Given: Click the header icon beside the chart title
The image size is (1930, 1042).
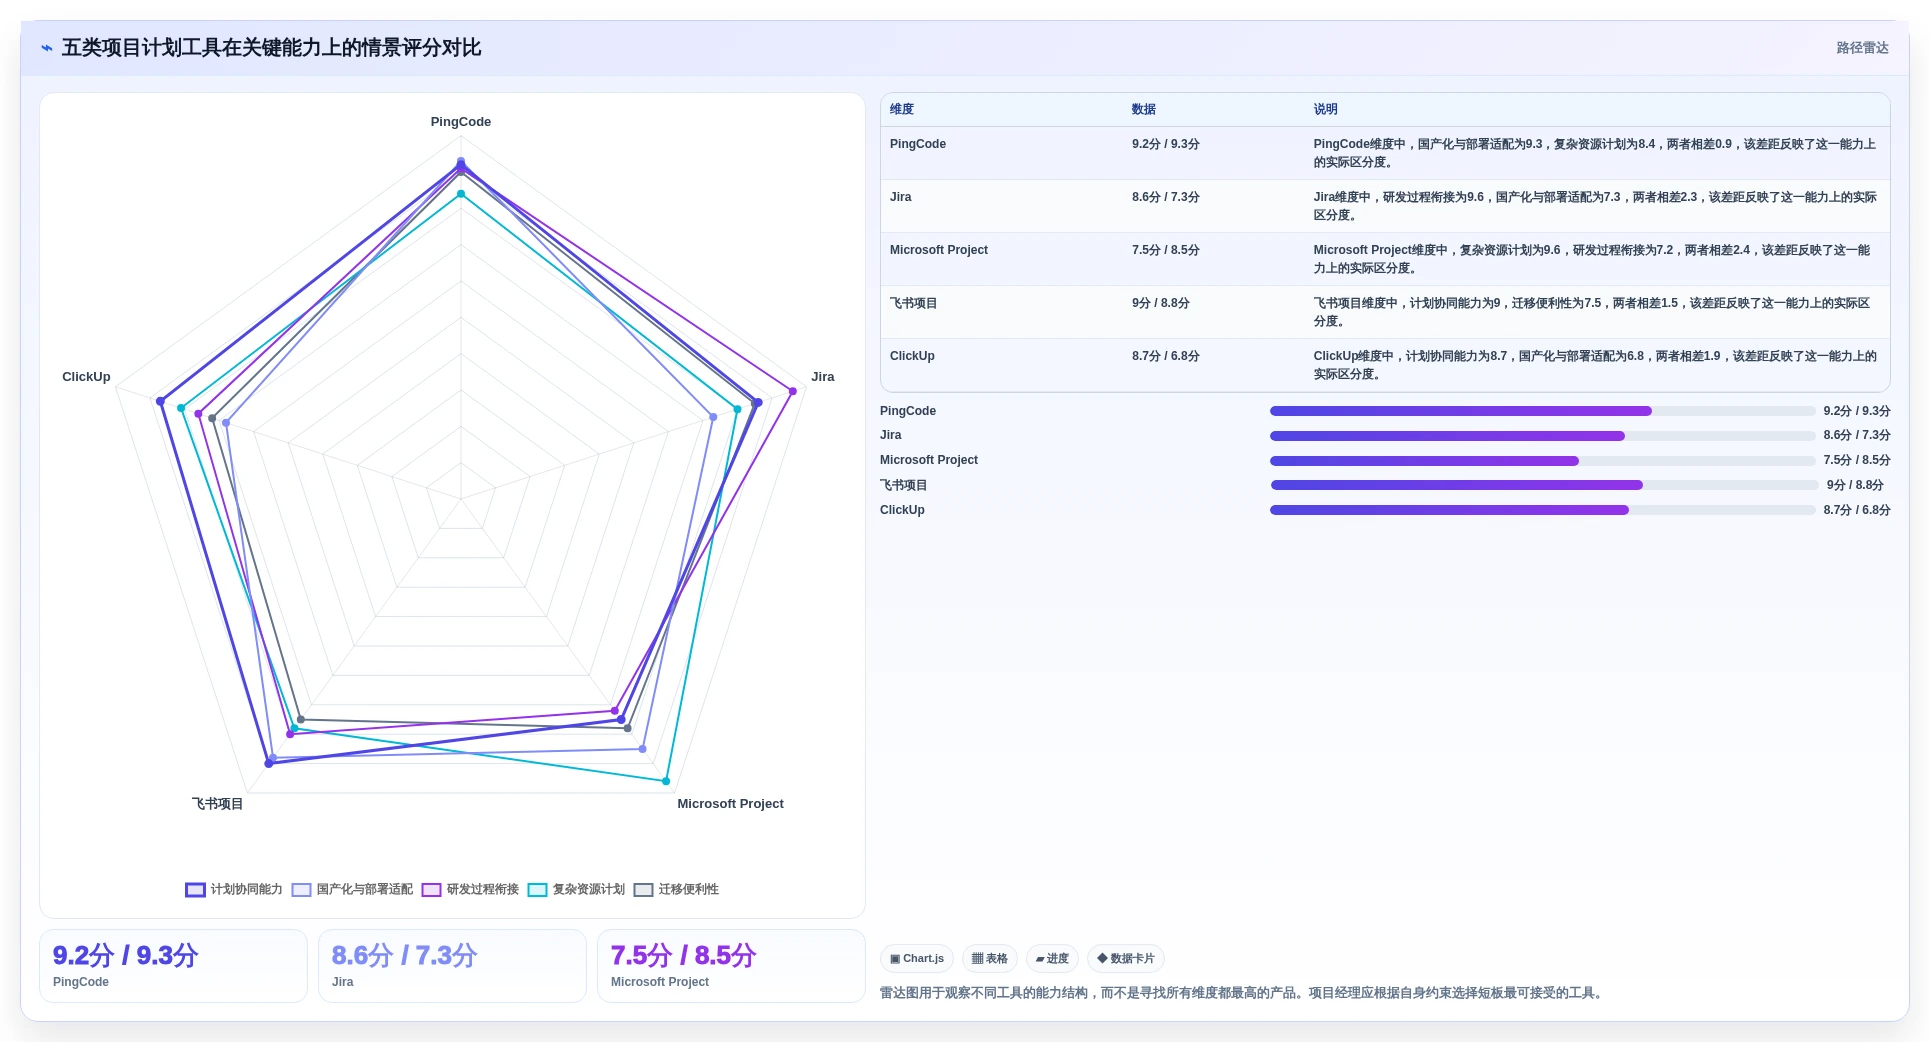Looking at the screenshot, I should [x=47, y=48].
